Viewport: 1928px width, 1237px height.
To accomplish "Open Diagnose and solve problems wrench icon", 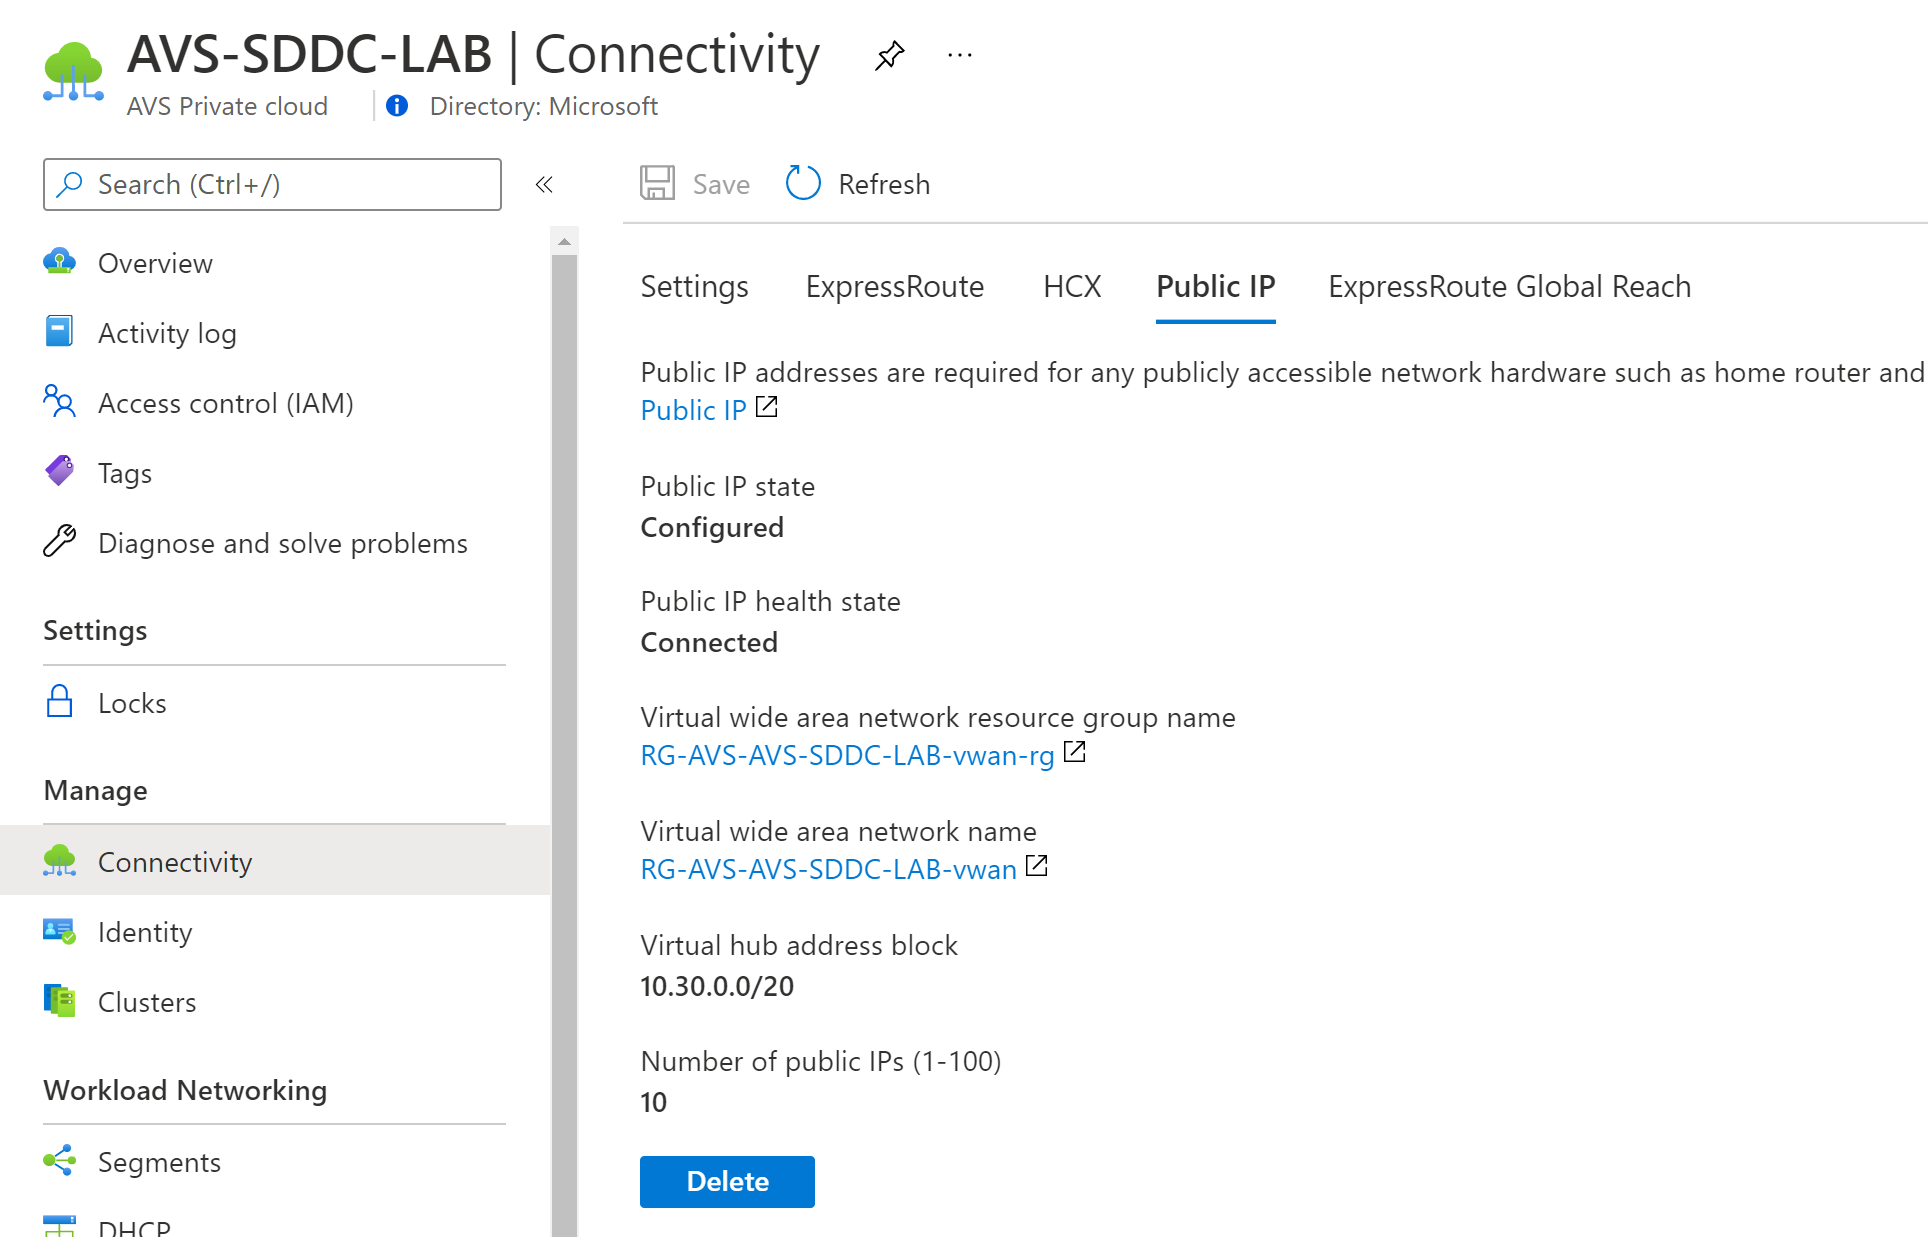I will tap(59, 541).
